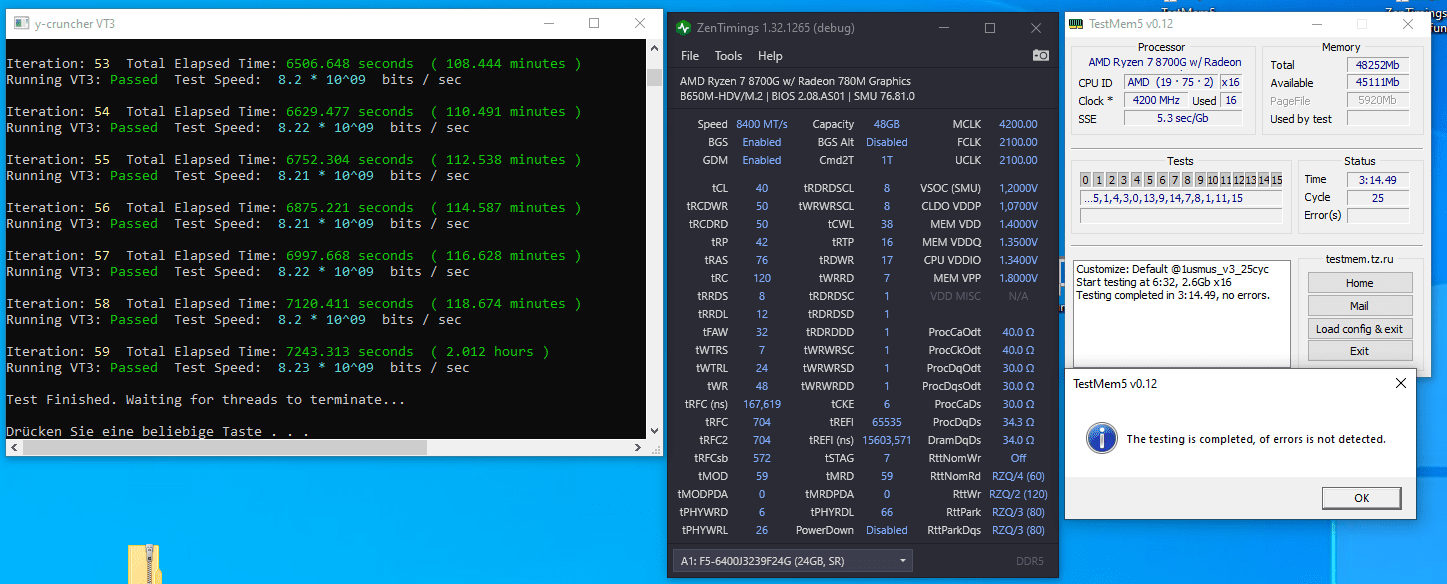Click the ZenTimings green app icon
The height and width of the screenshot is (584, 1447).
pyautogui.click(x=683, y=28)
